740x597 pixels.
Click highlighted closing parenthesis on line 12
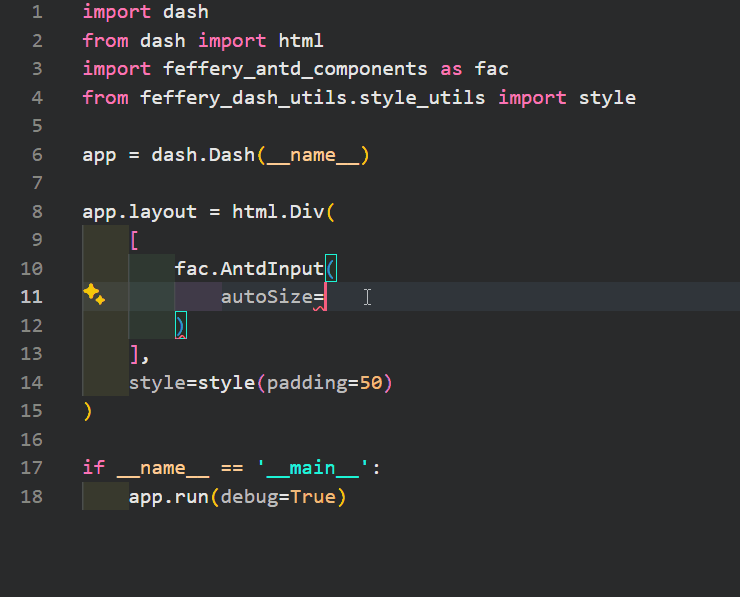point(181,326)
